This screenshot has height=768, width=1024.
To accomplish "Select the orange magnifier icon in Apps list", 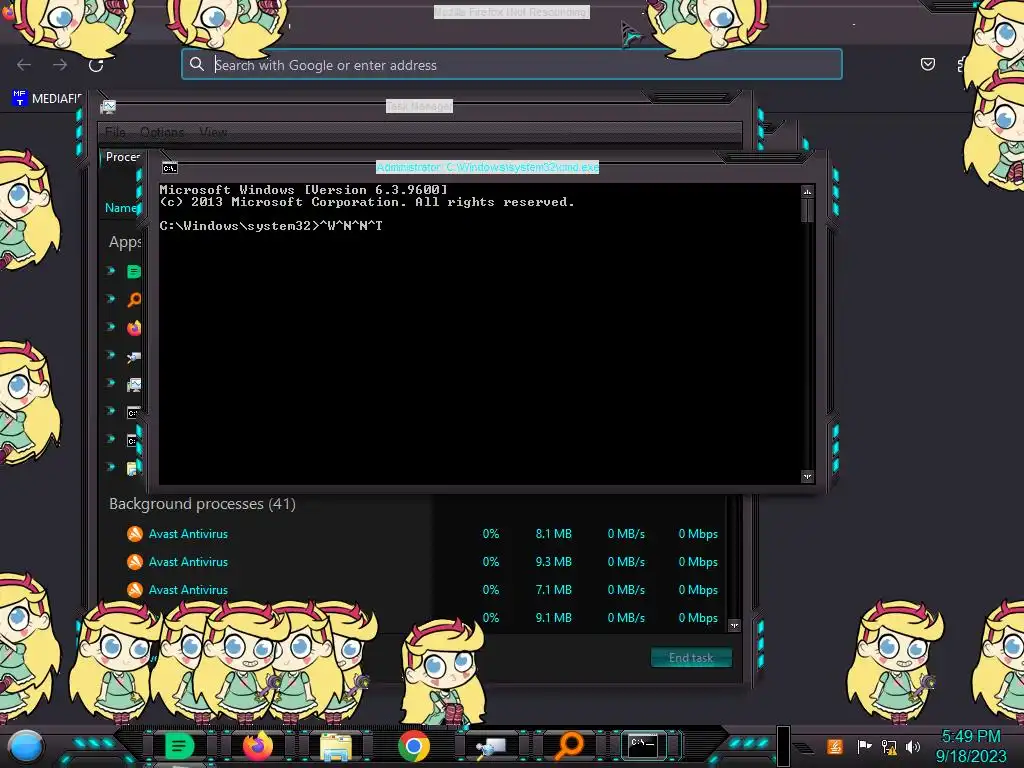I will (x=134, y=300).
